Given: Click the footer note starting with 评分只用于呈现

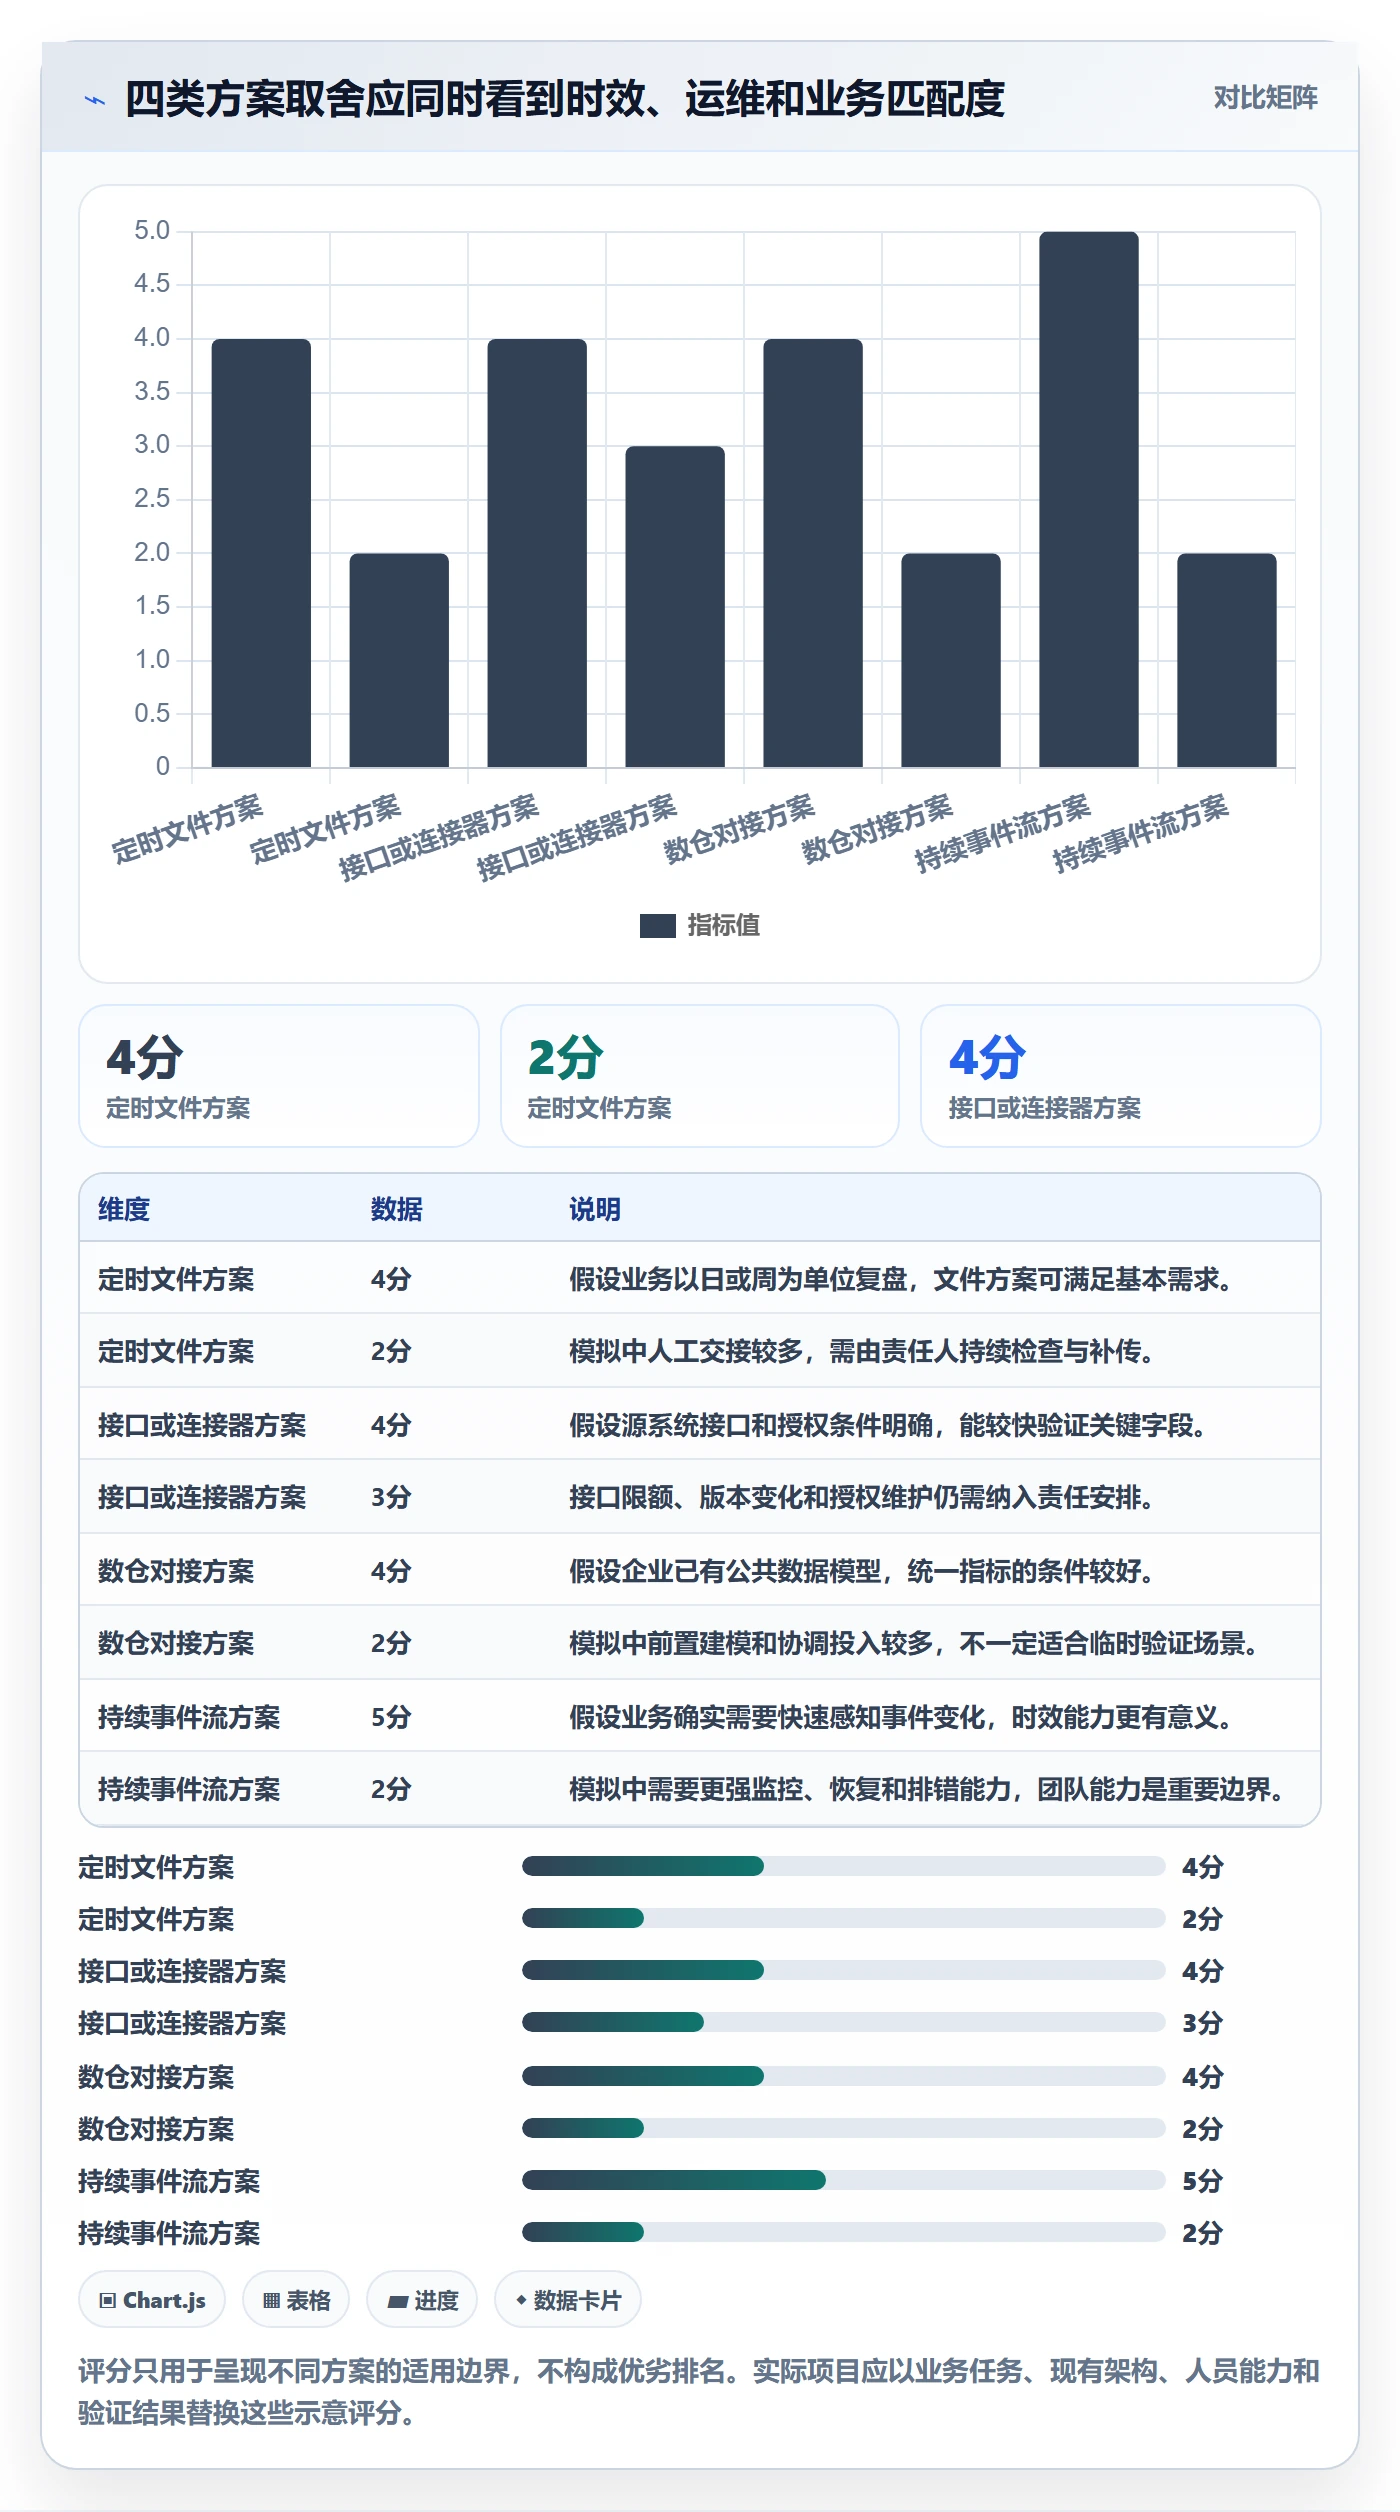Looking at the screenshot, I should 700,2391.
